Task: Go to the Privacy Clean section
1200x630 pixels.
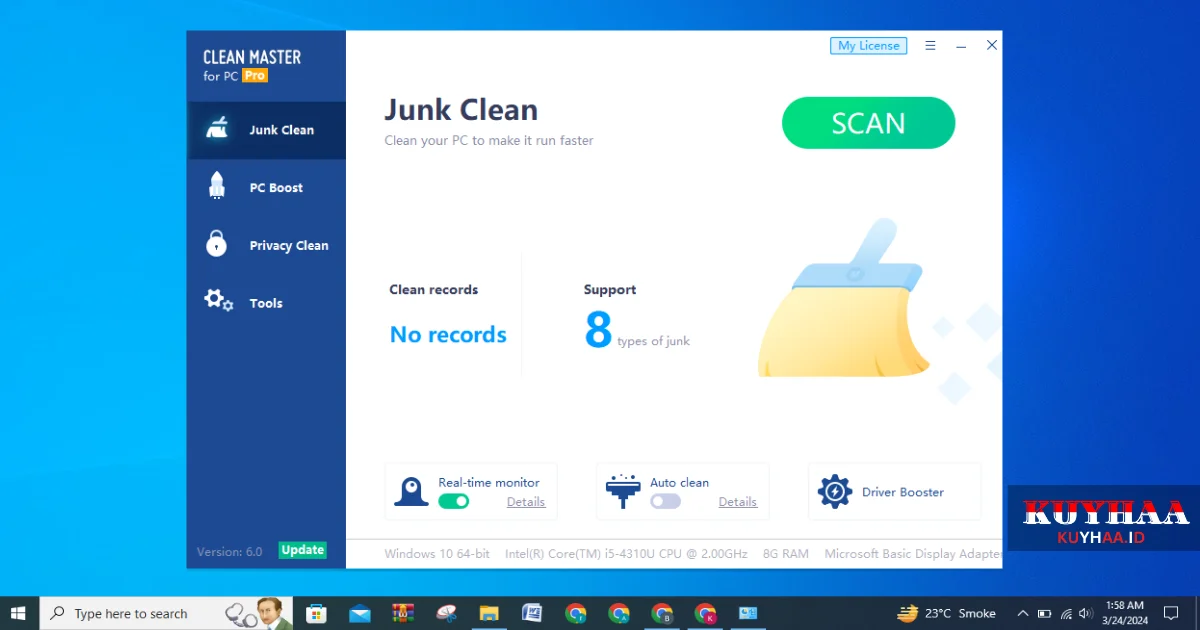Action: coord(266,246)
